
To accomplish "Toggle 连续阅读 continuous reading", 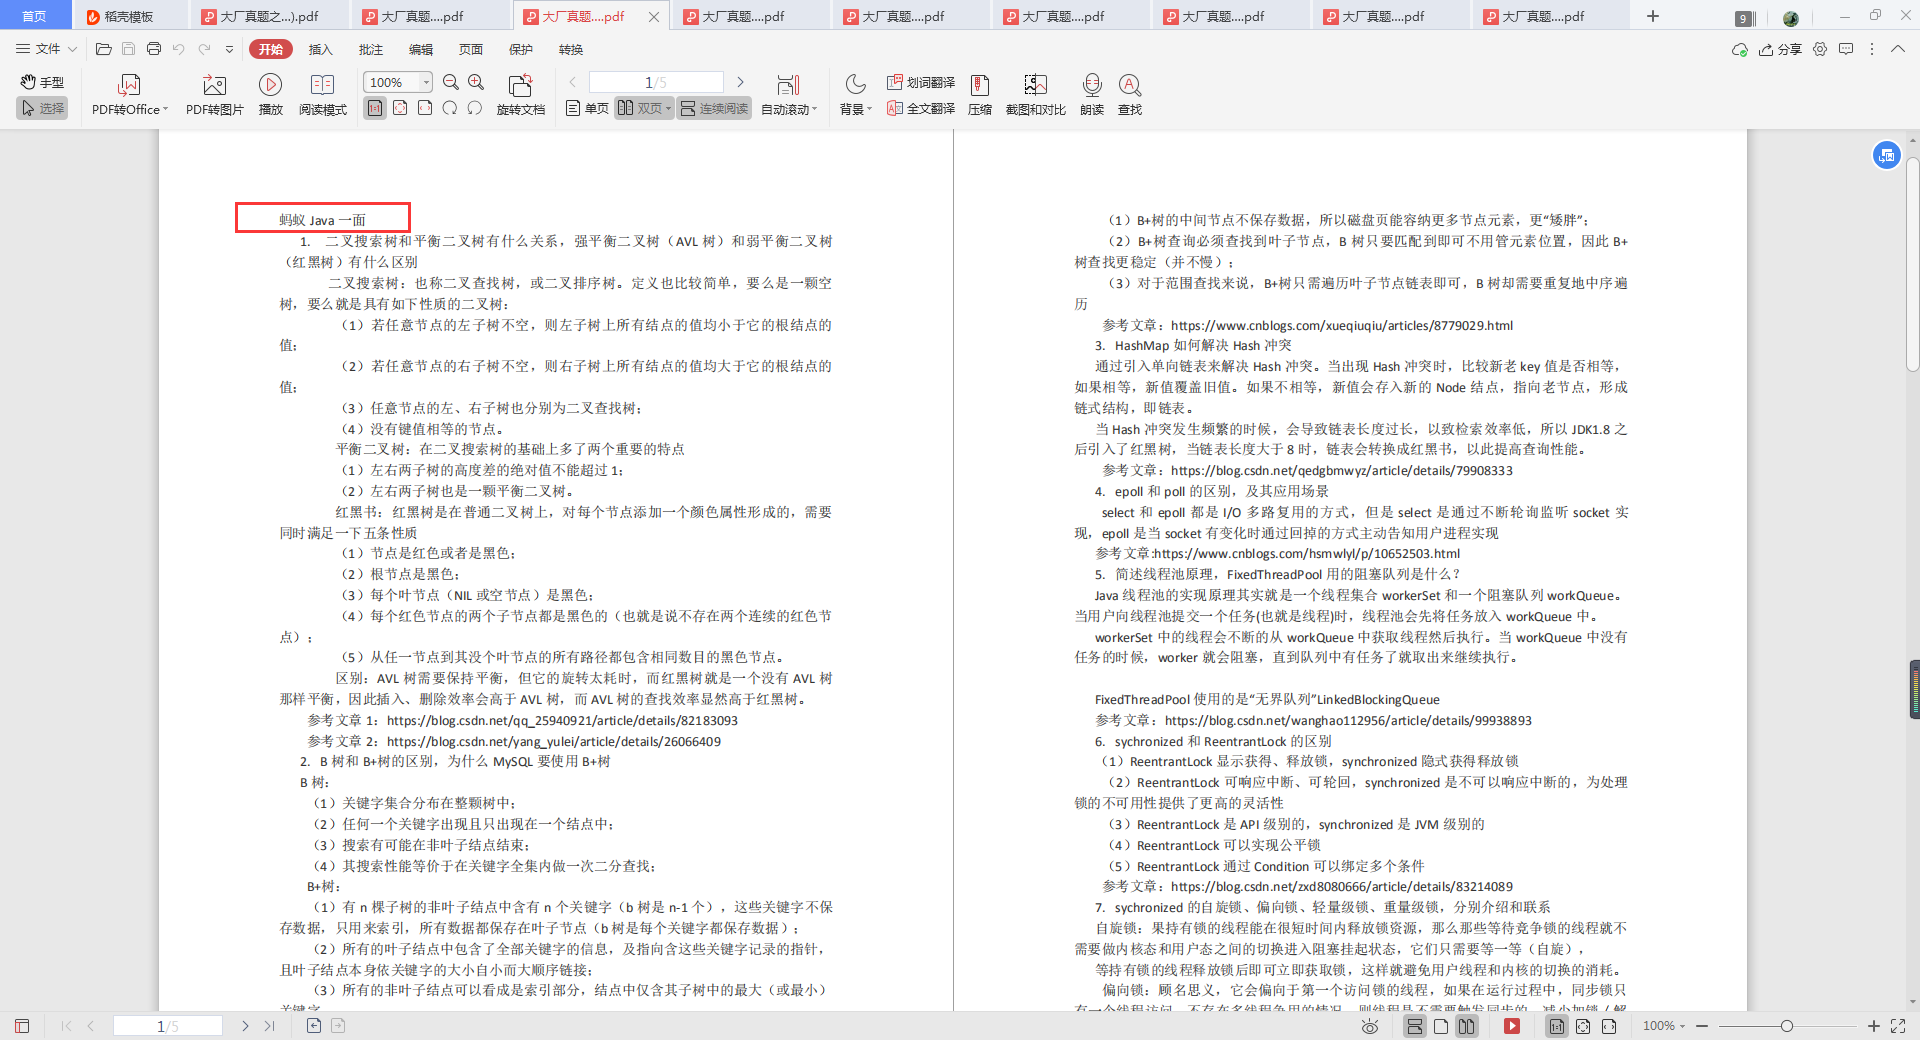I will point(714,108).
